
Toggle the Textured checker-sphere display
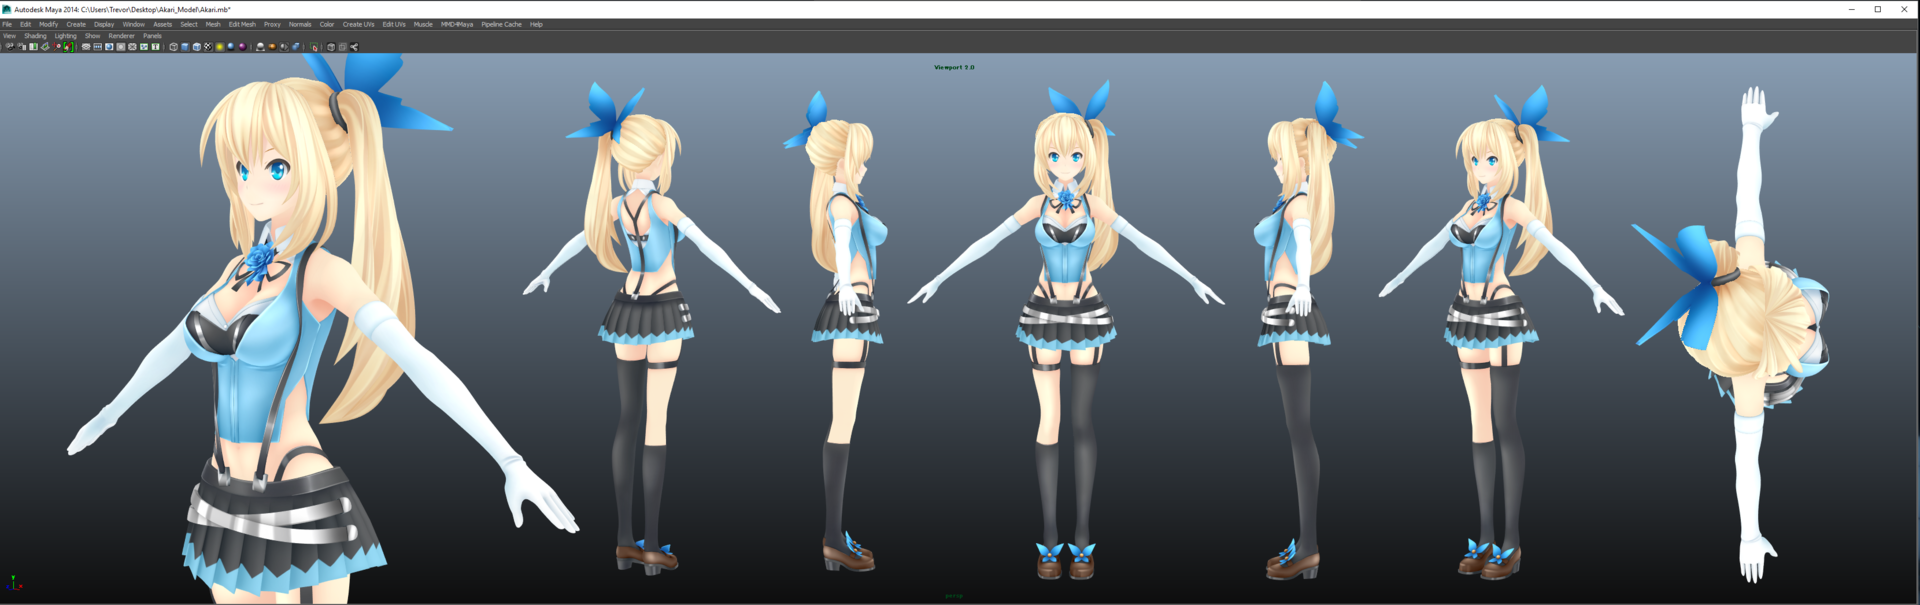[208, 47]
